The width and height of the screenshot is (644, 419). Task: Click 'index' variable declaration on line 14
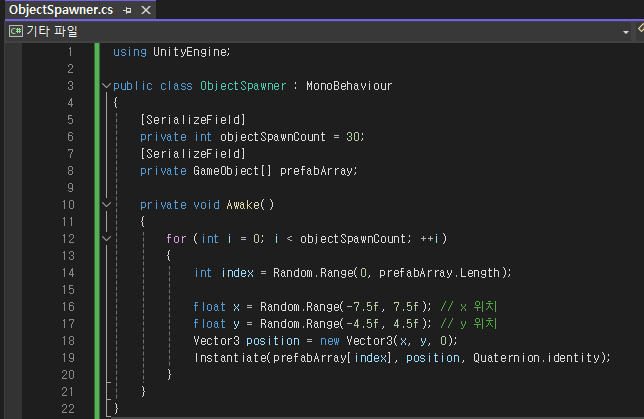point(237,273)
